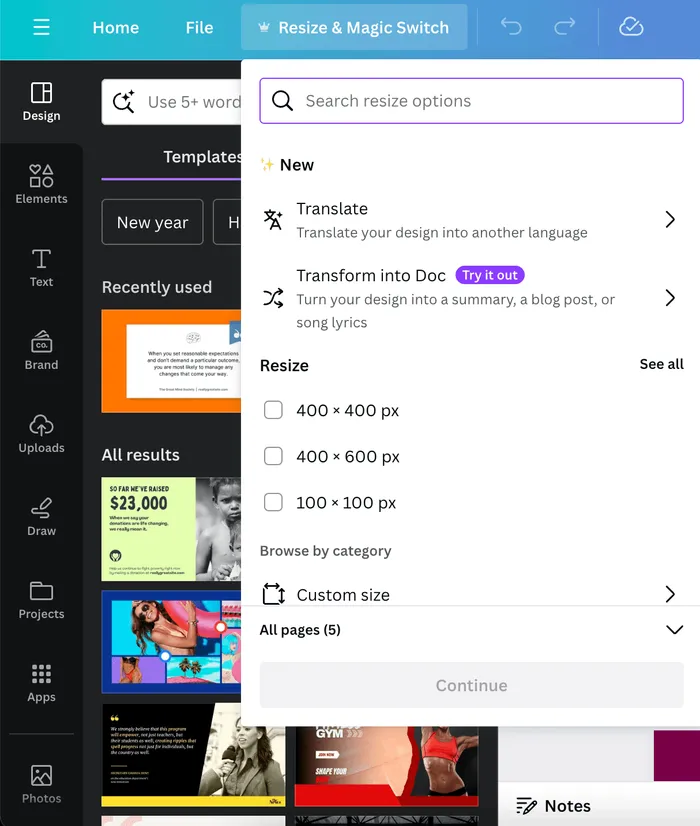Click the Search resize options field

pos(471,101)
